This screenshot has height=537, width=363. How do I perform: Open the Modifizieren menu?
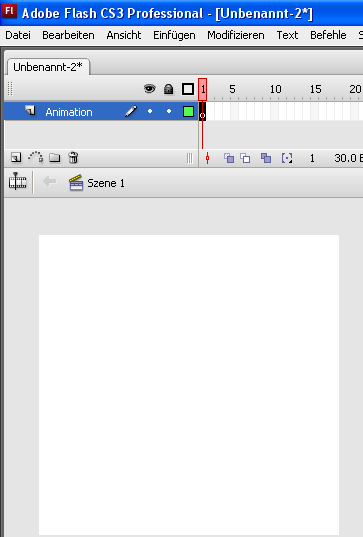(236, 35)
